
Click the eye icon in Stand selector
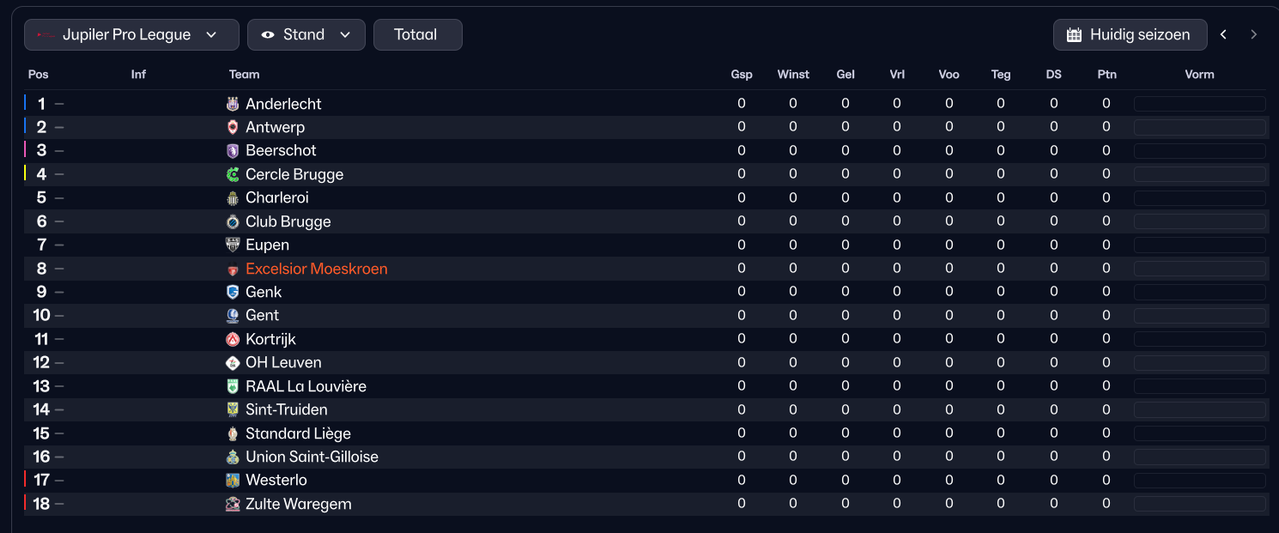click(x=268, y=35)
